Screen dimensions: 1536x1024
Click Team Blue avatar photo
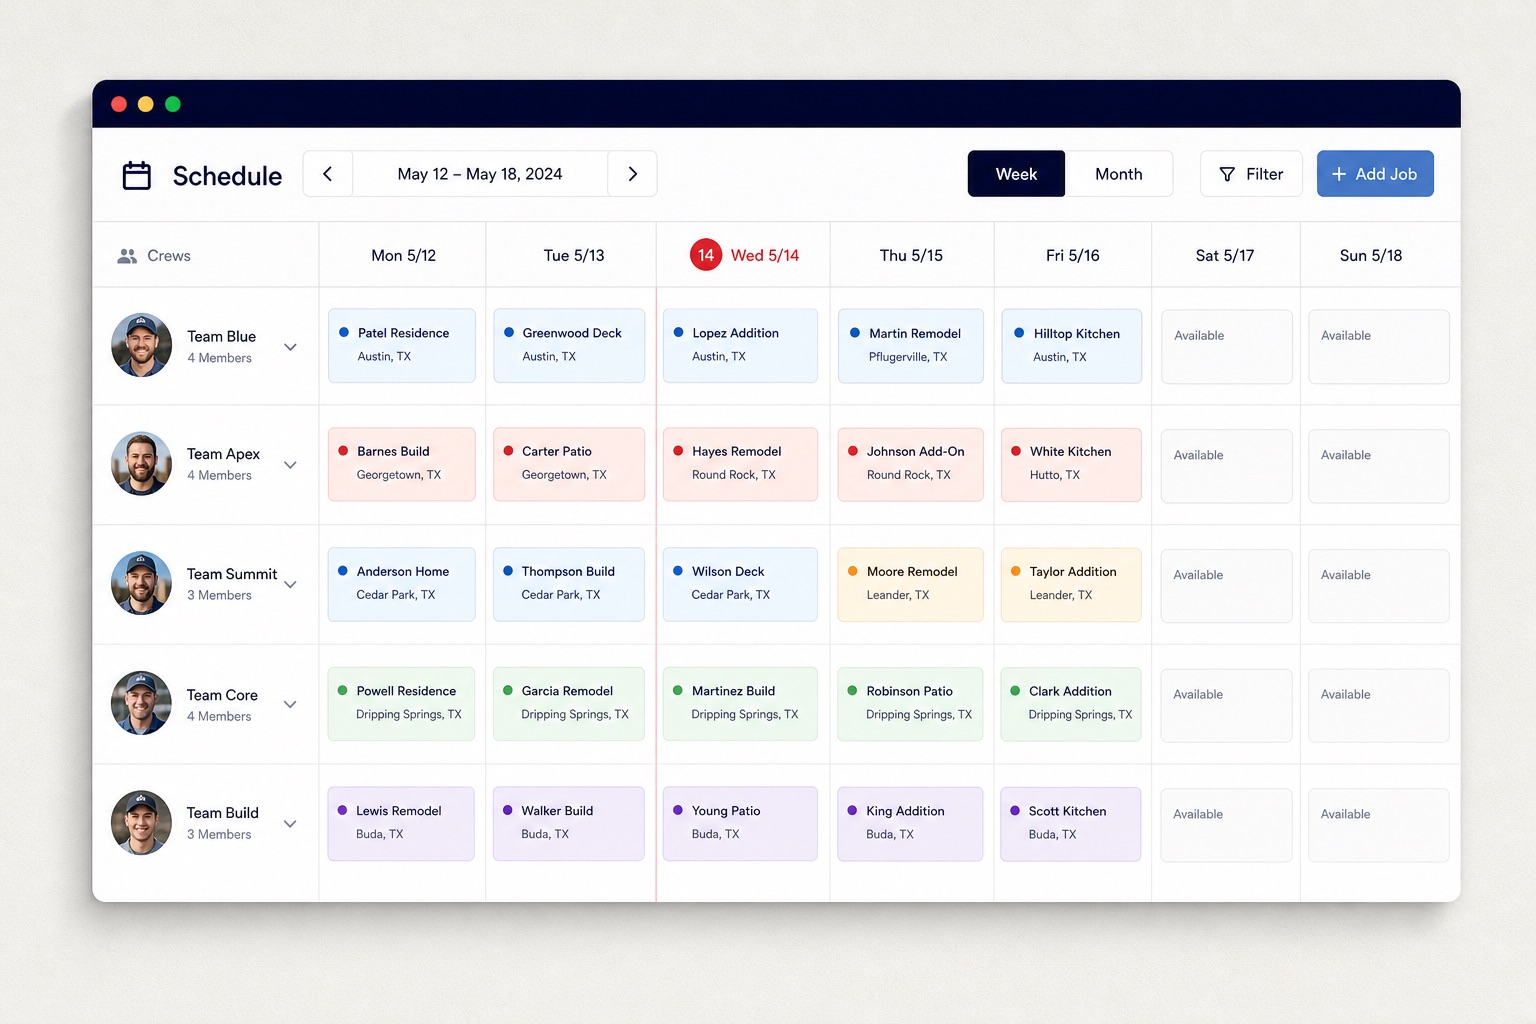pyautogui.click(x=141, y=345)
